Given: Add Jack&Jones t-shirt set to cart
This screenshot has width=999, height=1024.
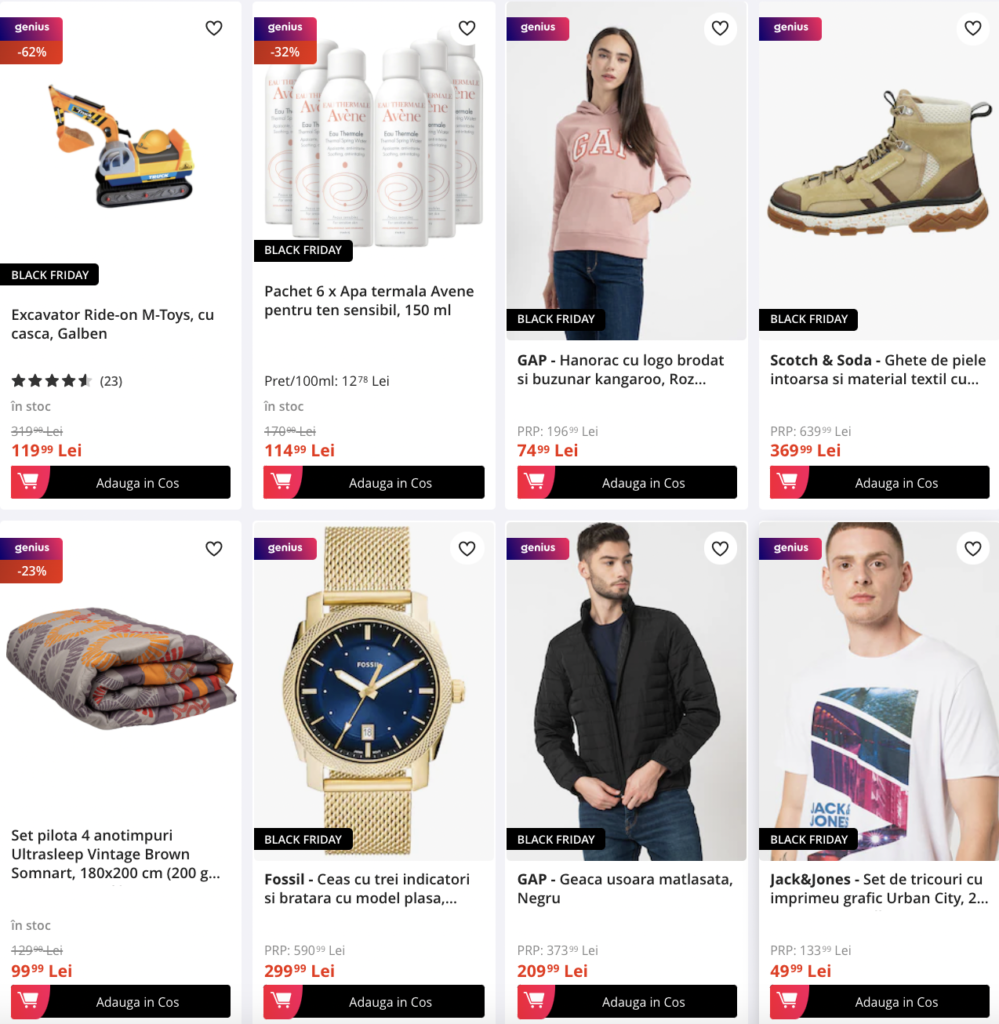Looking at the screenshot, I should click(880, 1001).
